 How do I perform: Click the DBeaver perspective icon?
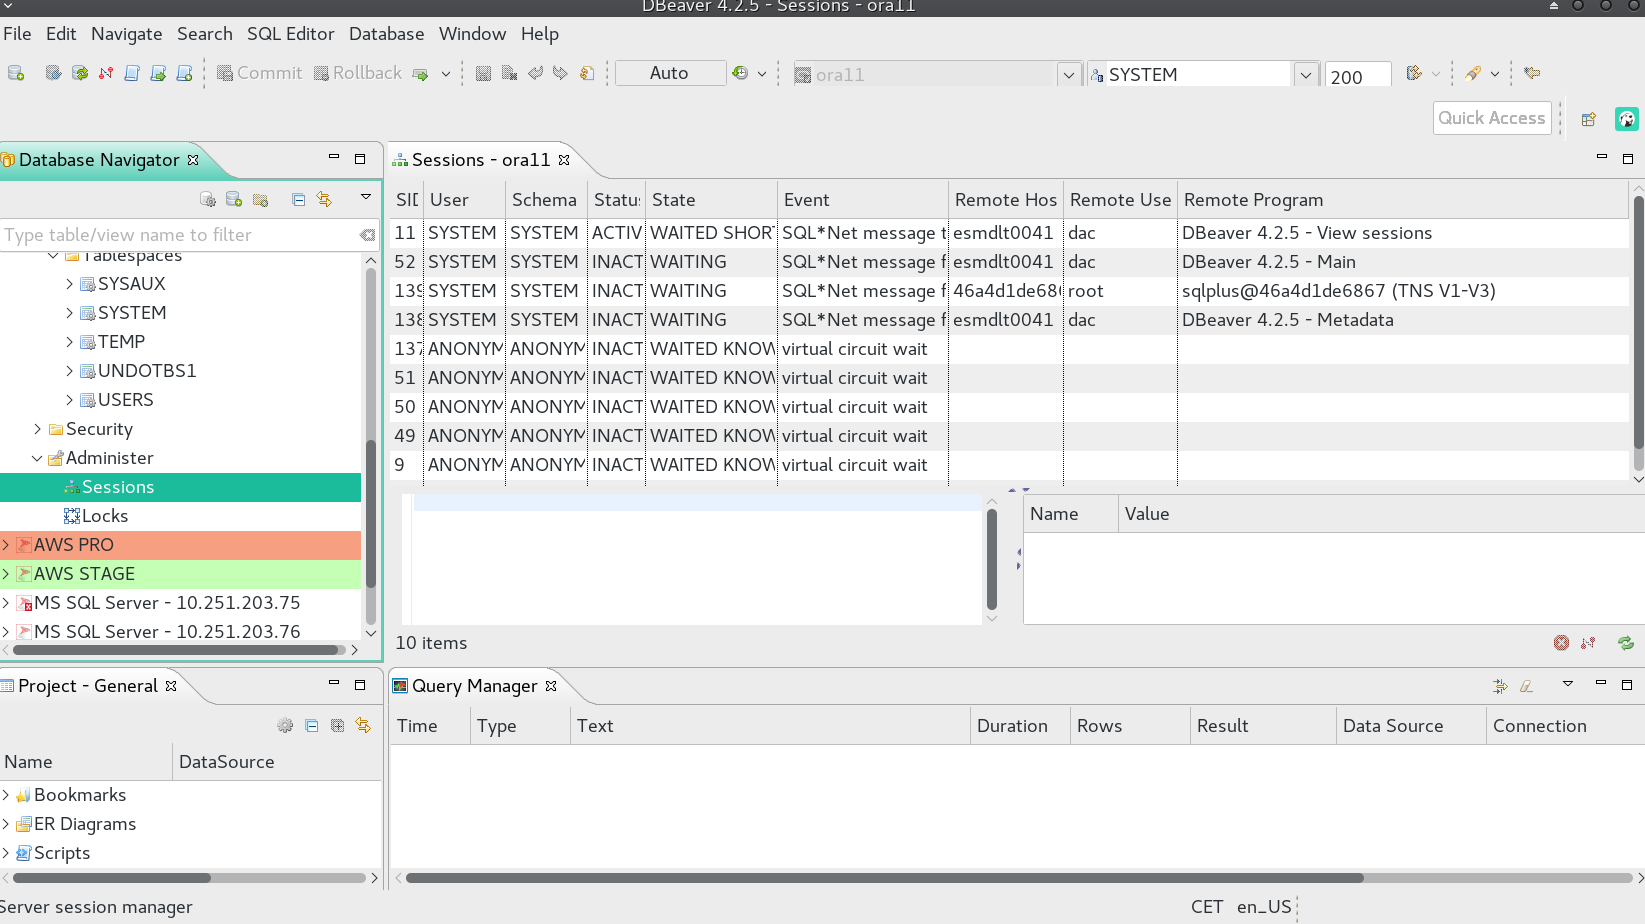click(1627, 119)
